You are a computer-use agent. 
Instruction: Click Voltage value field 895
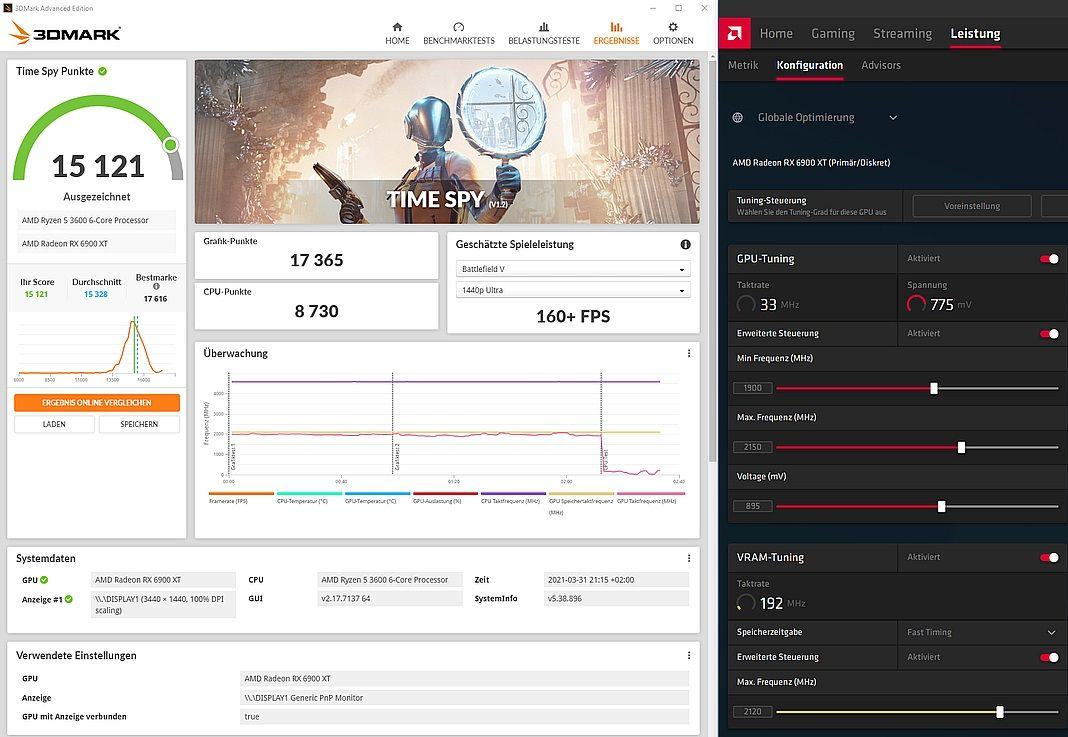(x=753, y=506)
